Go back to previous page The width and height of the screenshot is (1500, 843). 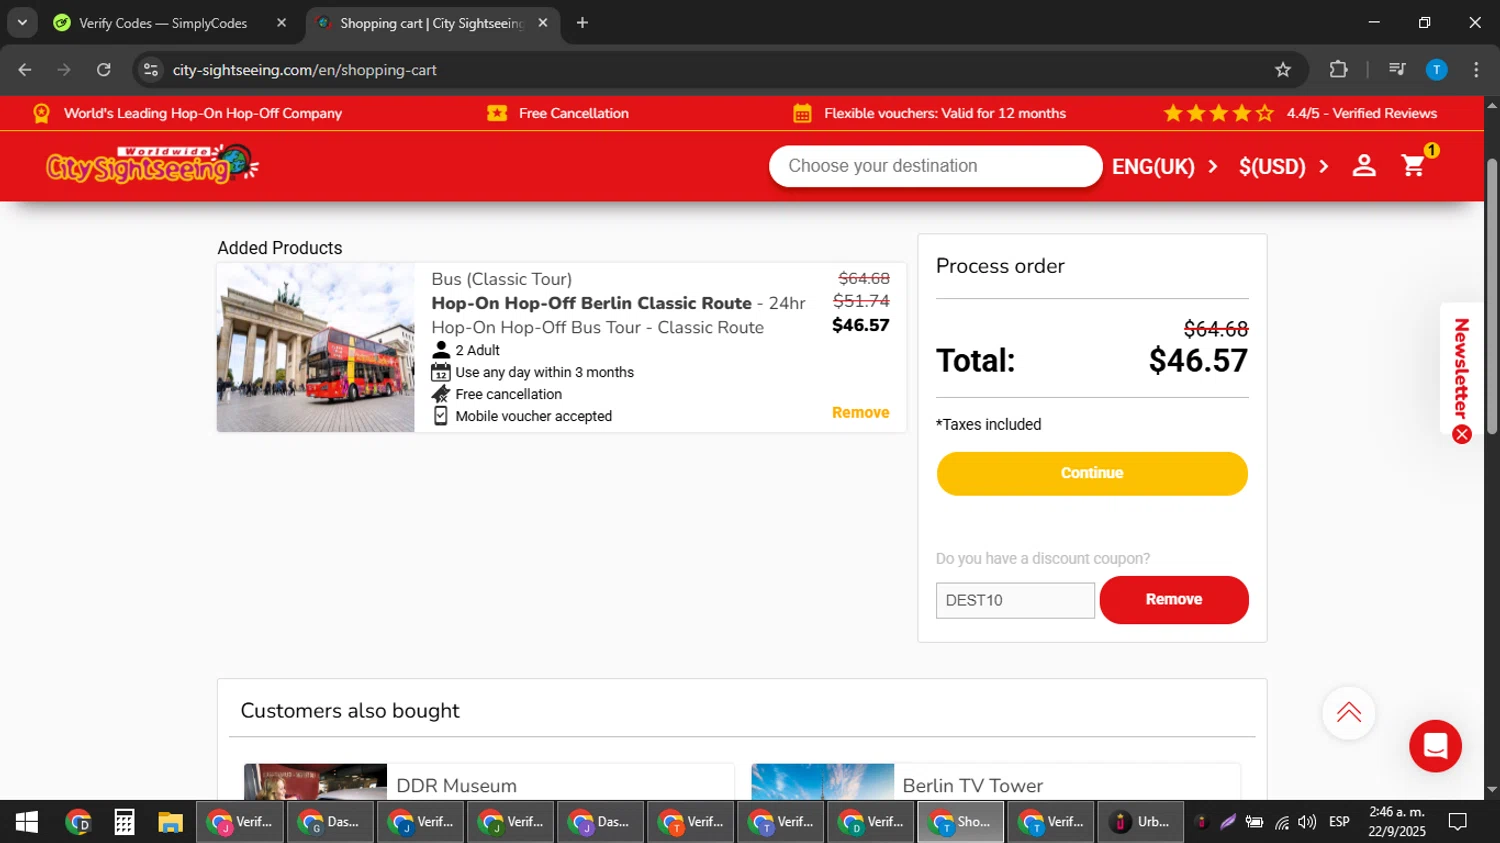click(25, 70)
